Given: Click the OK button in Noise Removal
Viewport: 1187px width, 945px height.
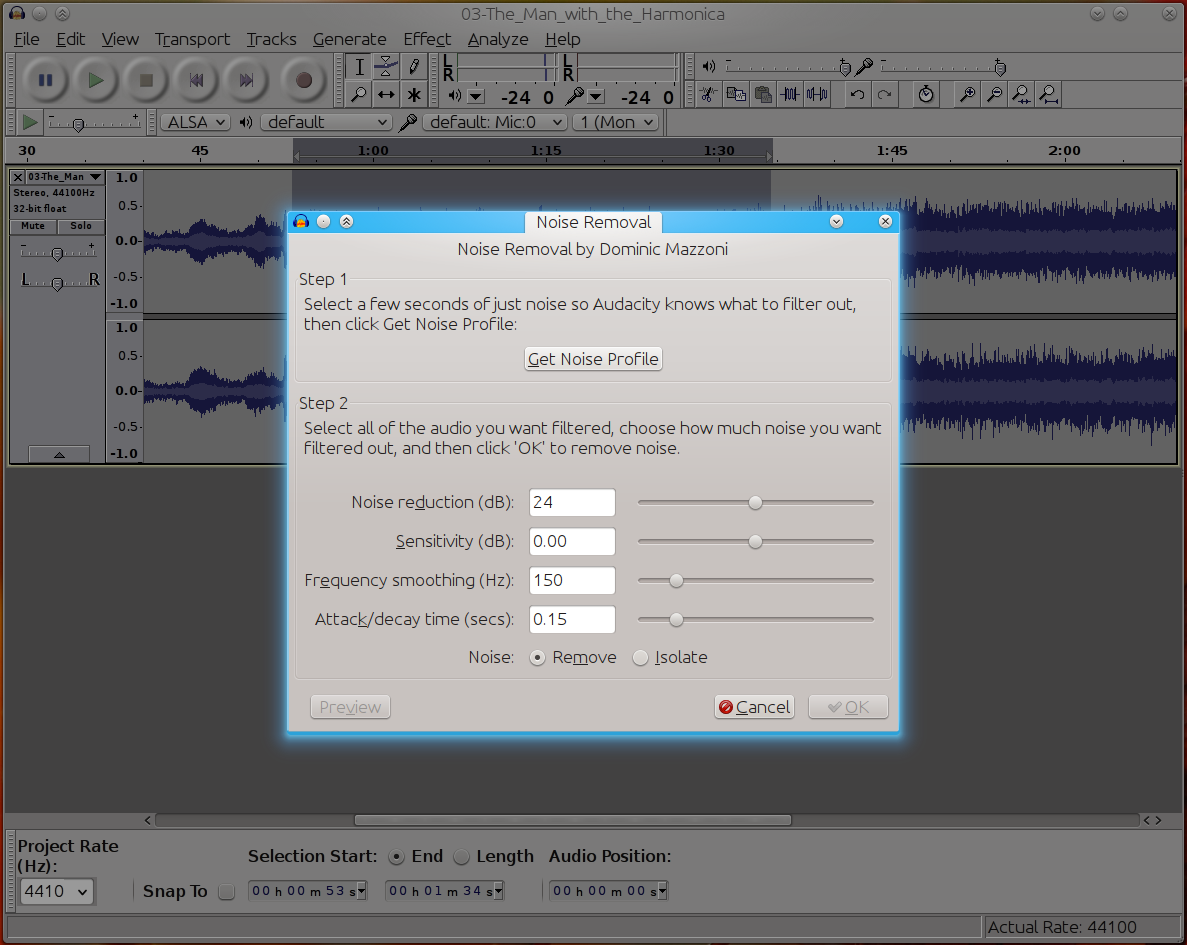Looking at the screenshot, I should 848,707.
